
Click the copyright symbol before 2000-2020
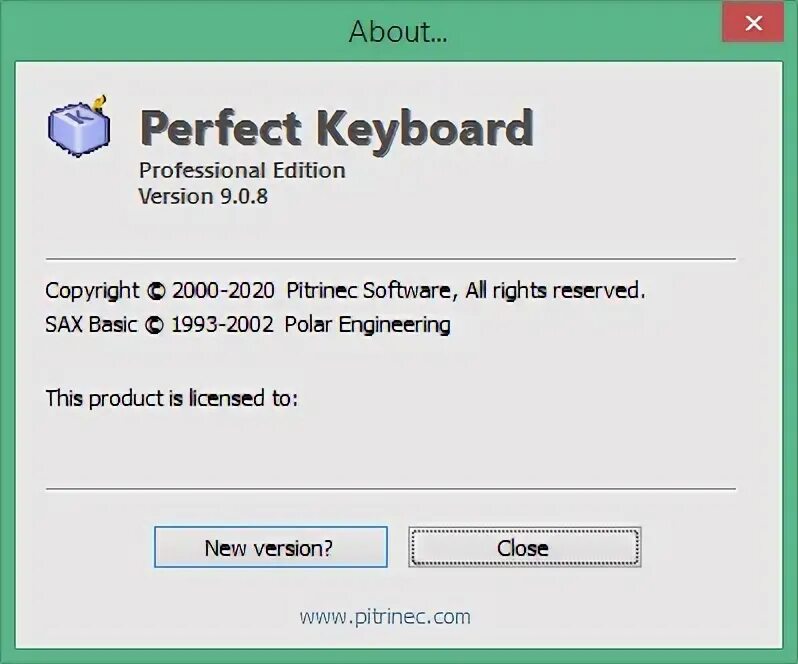(x=156, y=291)
